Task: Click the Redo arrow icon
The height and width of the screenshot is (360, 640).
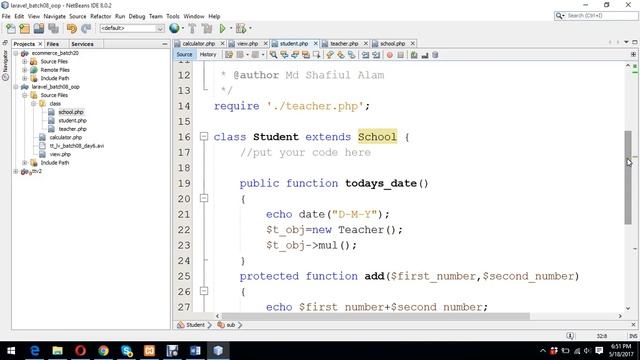Action: pyautogui.click(x=86, y=29)
